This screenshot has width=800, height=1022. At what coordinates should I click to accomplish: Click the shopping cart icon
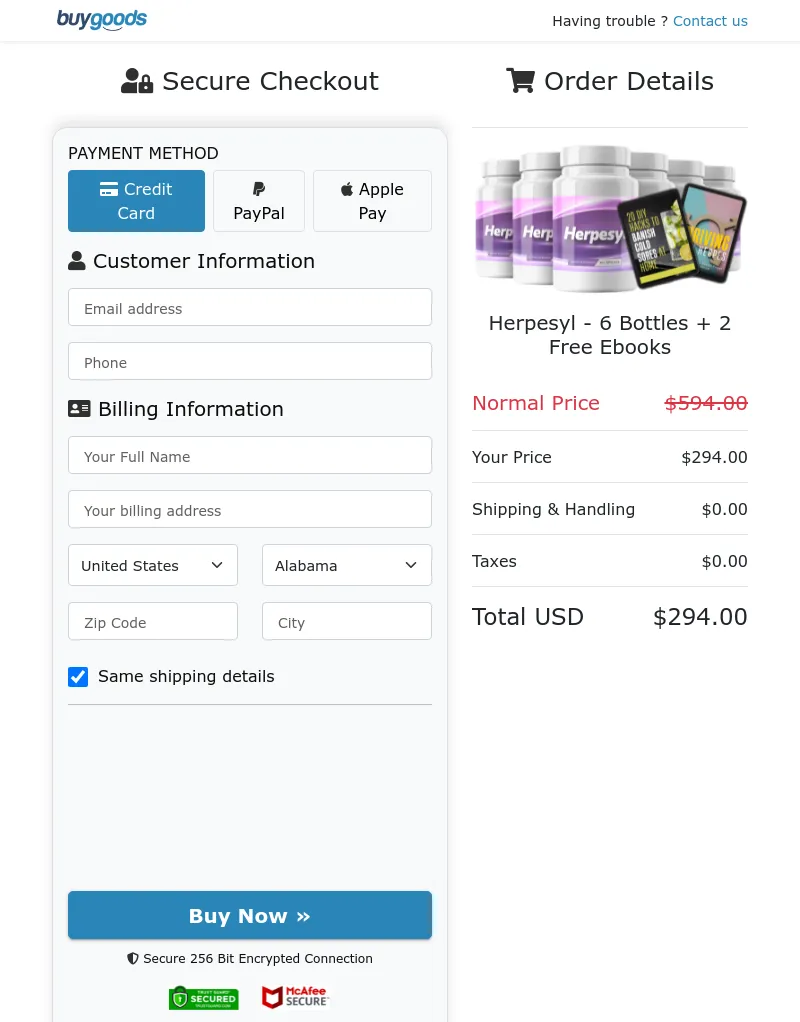[x=520, y=81]
